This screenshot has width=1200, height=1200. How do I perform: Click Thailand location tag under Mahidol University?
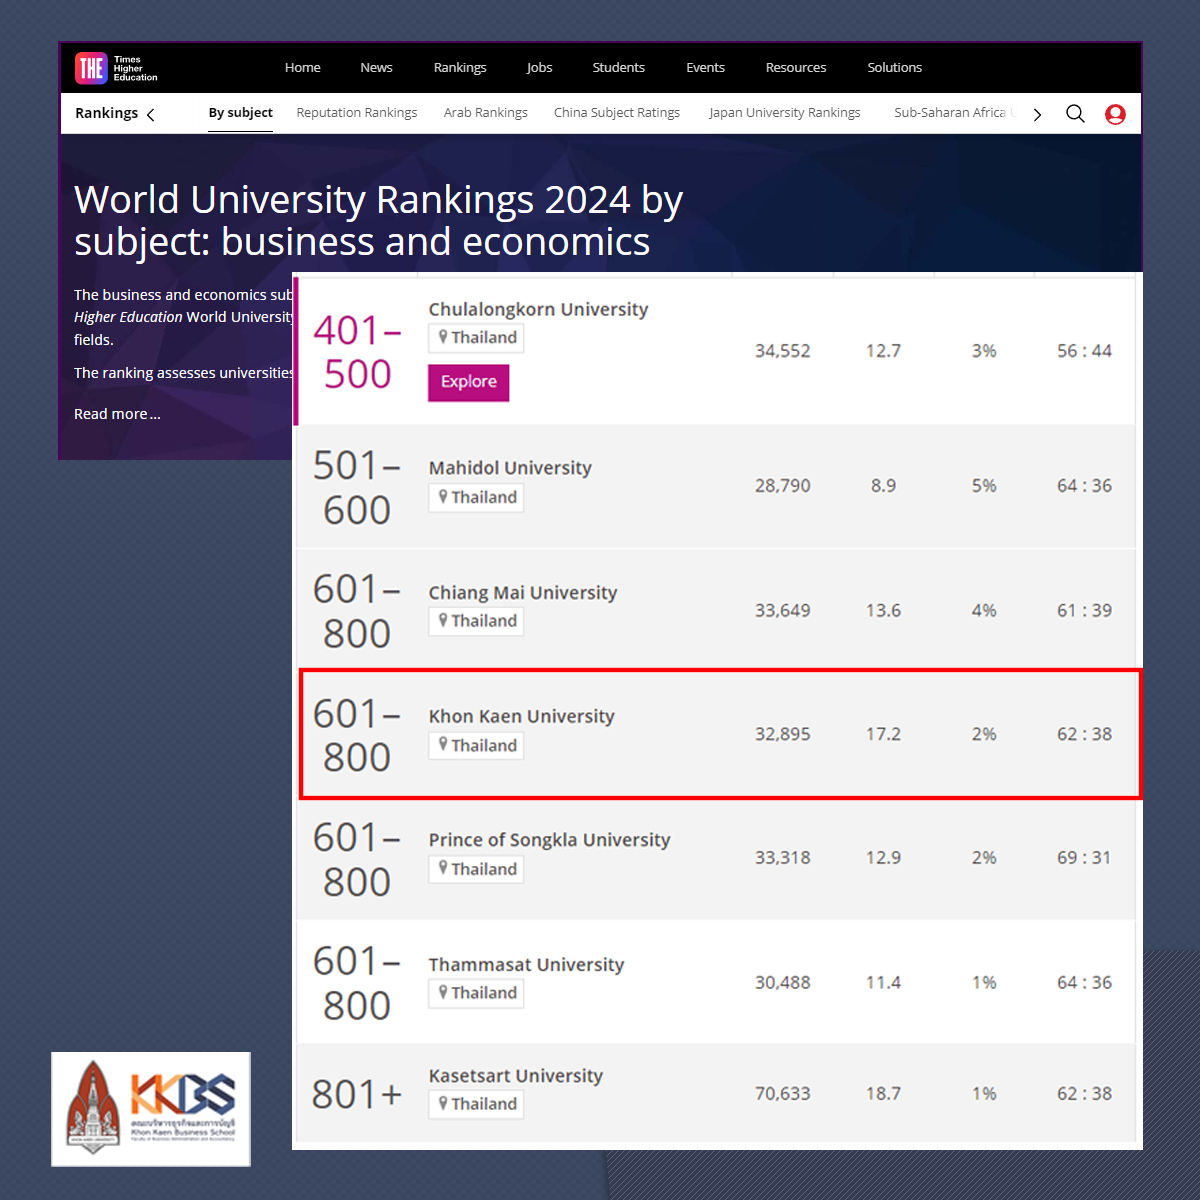(x=476, y=497)
